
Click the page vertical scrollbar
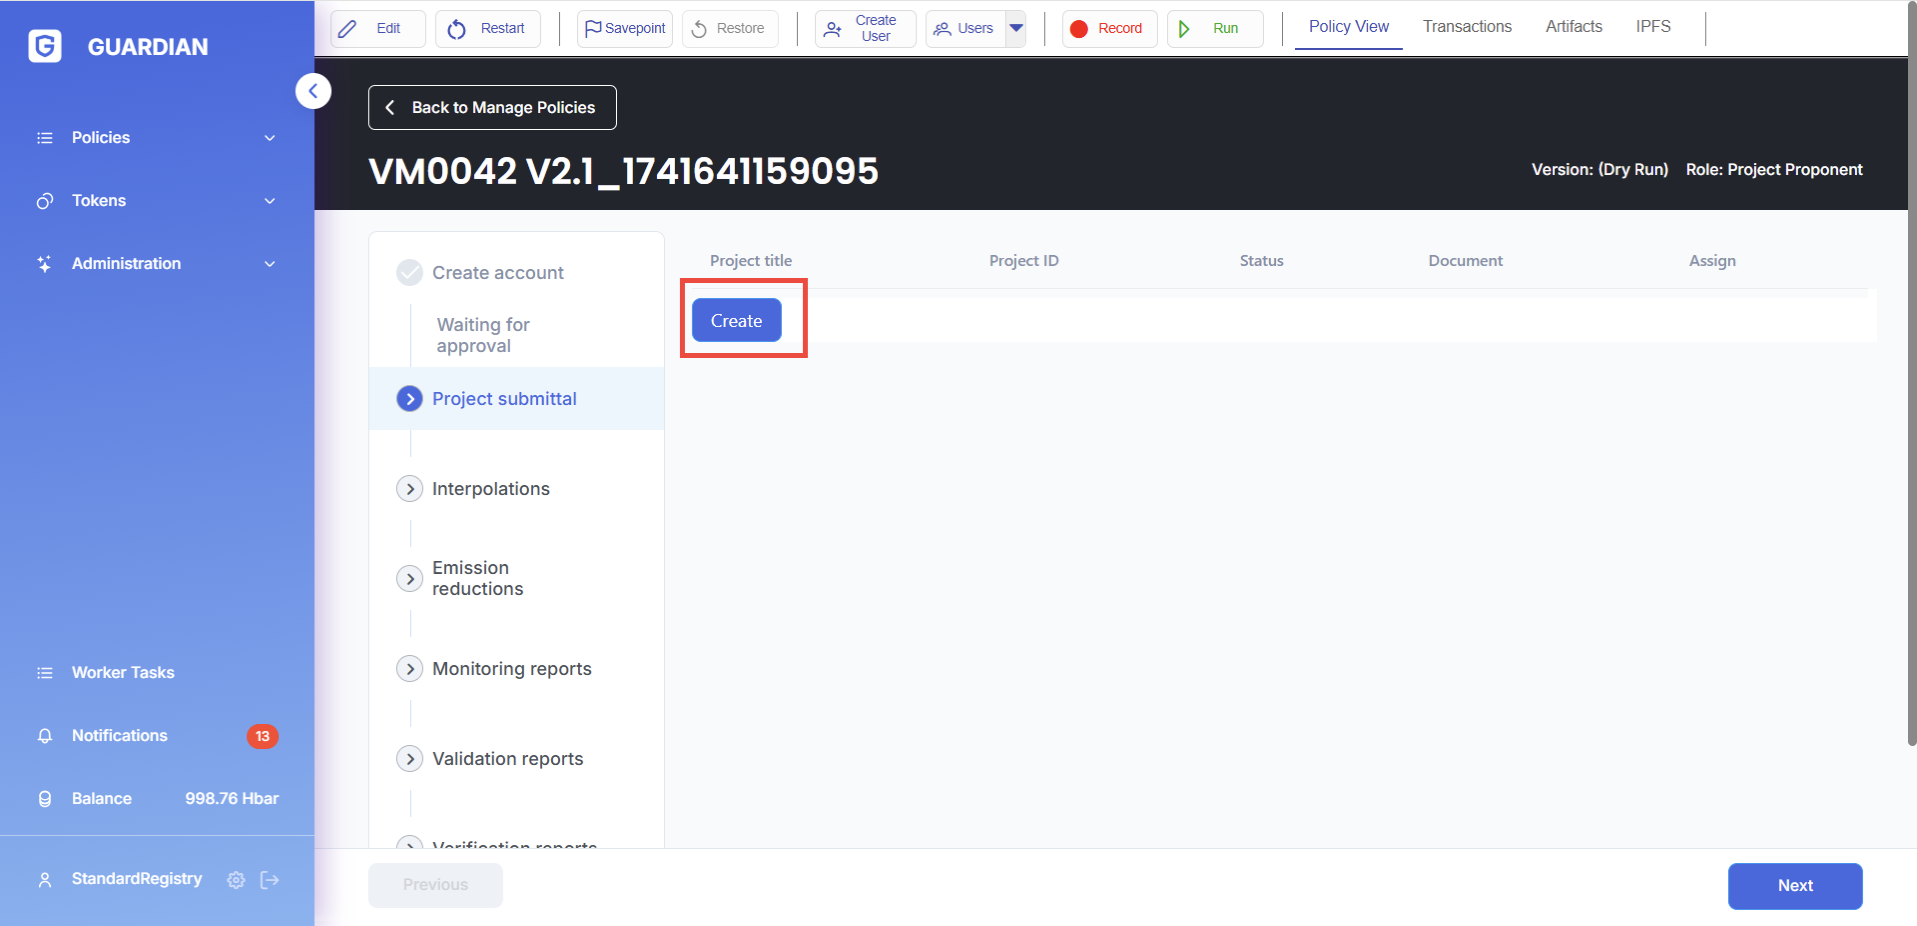click(x=1912, y=373)
